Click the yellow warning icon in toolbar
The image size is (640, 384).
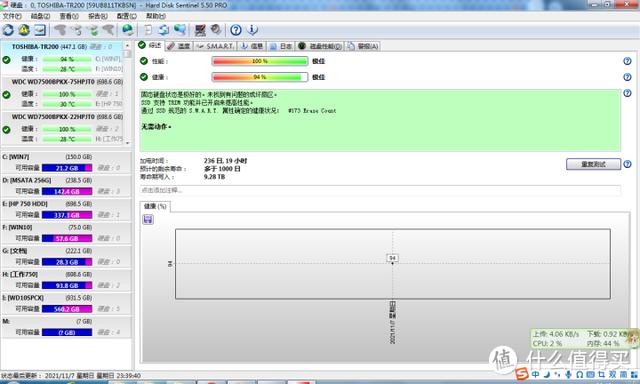click(x=24, y=30)
